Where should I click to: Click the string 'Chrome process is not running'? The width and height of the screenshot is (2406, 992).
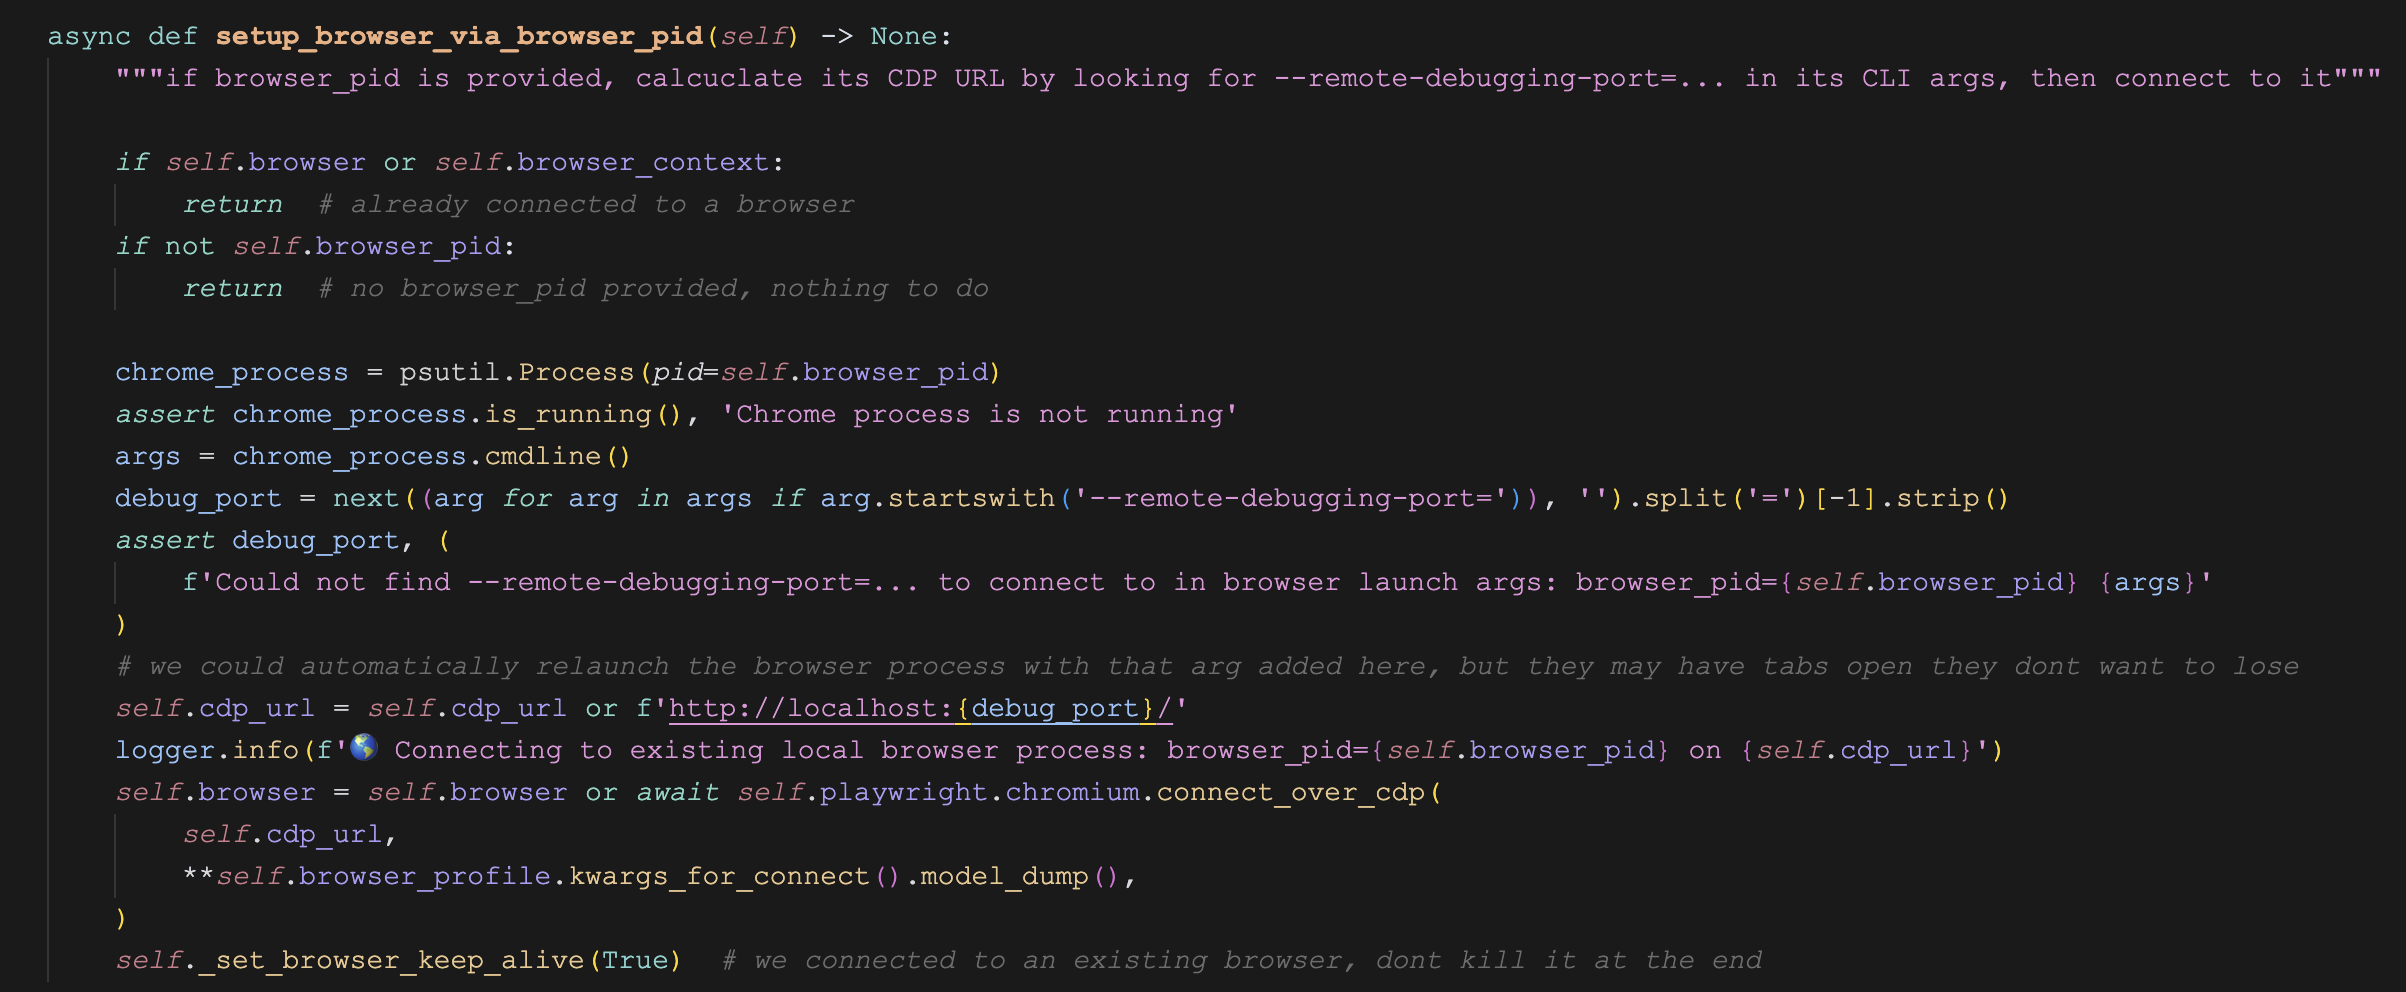[979, 414]
